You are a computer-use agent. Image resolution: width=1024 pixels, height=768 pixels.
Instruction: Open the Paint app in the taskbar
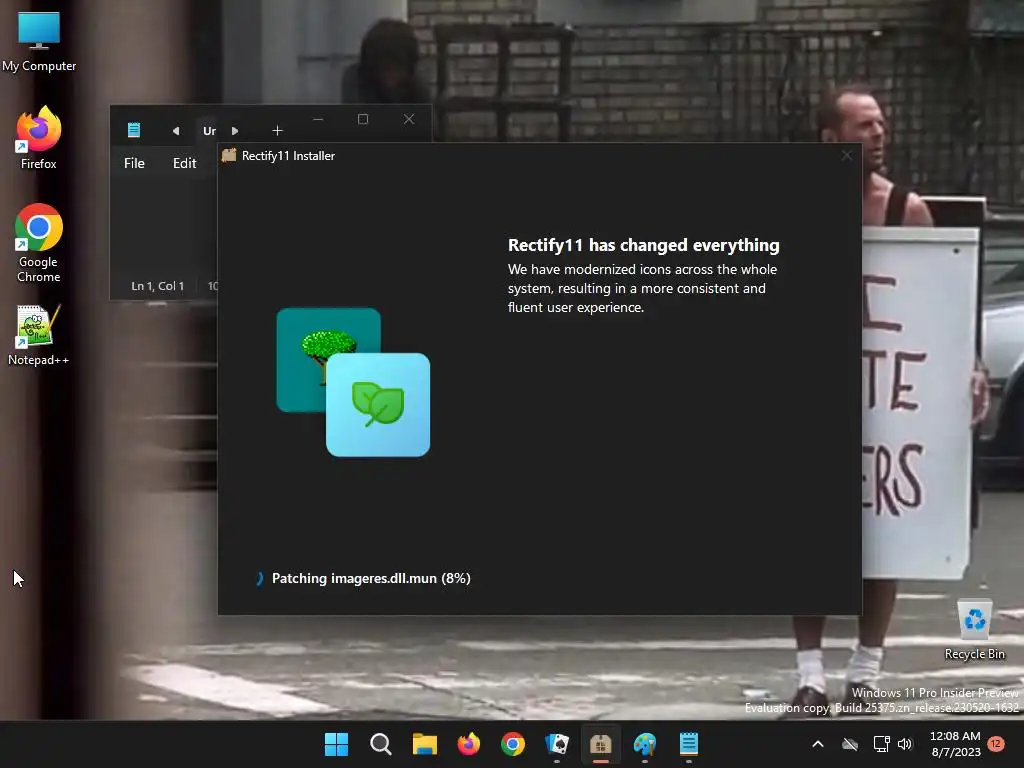(645, 744)
